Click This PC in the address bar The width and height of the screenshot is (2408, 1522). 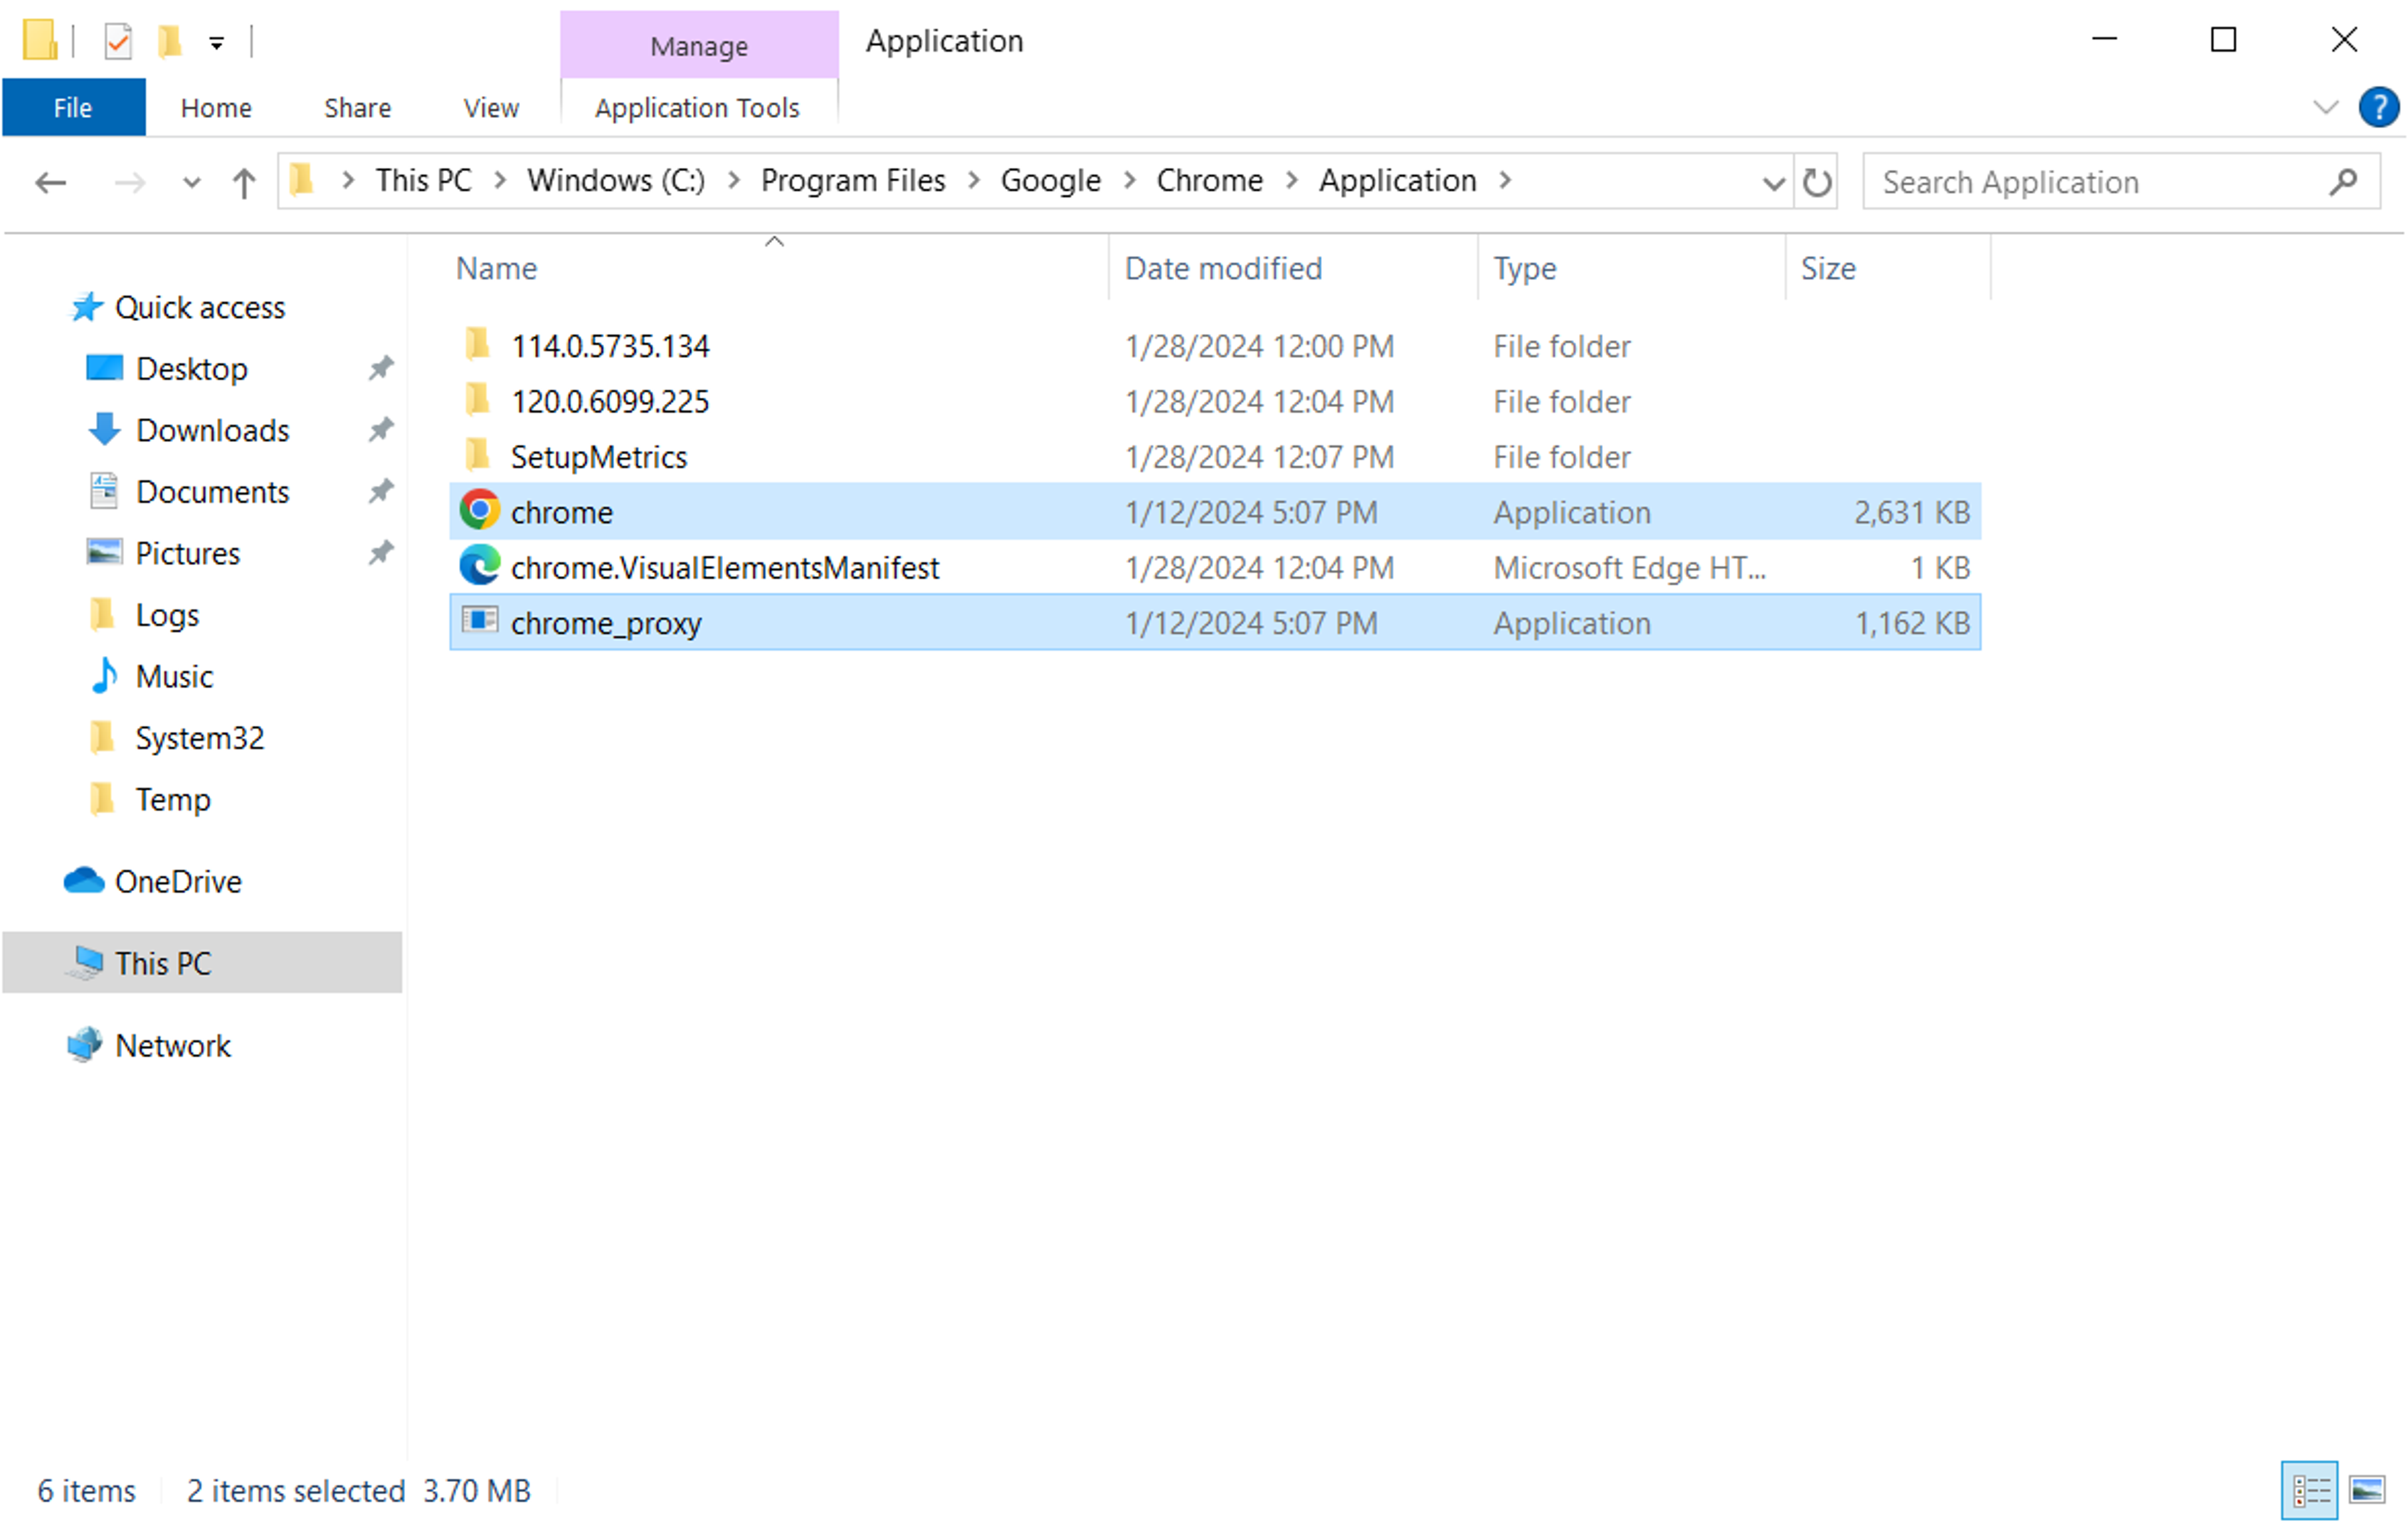[x=423, y=180]
